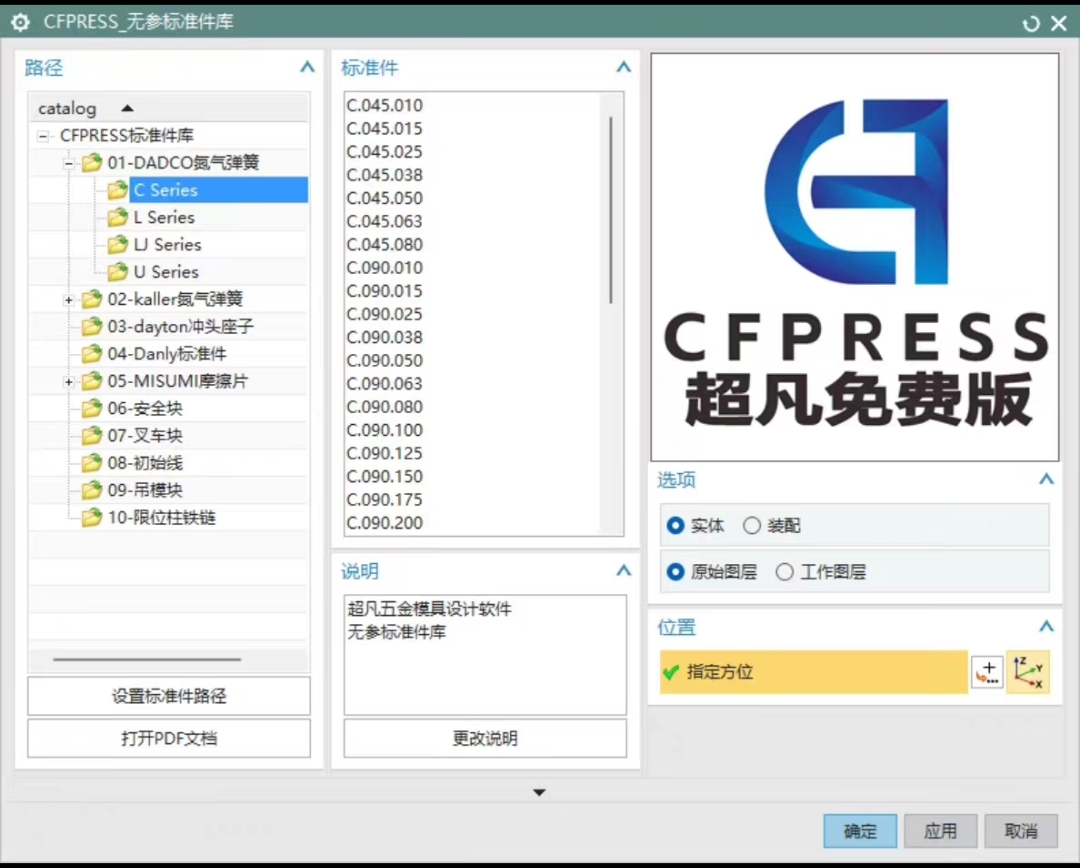
Task: Click 打开PDF文档 button
Action: (x=169, y=738)
